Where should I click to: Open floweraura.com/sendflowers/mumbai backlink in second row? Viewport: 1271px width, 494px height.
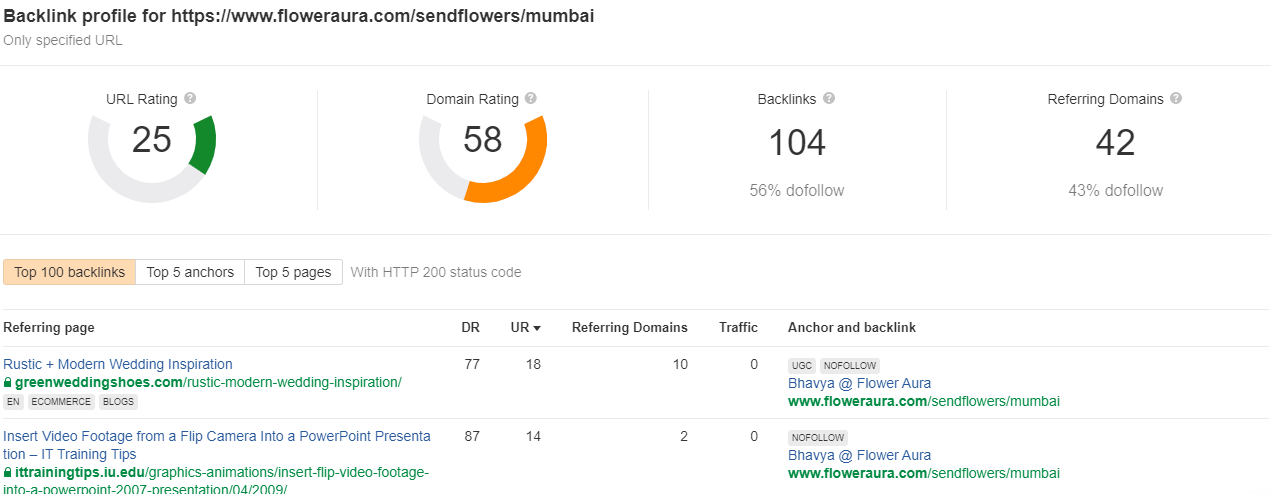tap(924, 473)
